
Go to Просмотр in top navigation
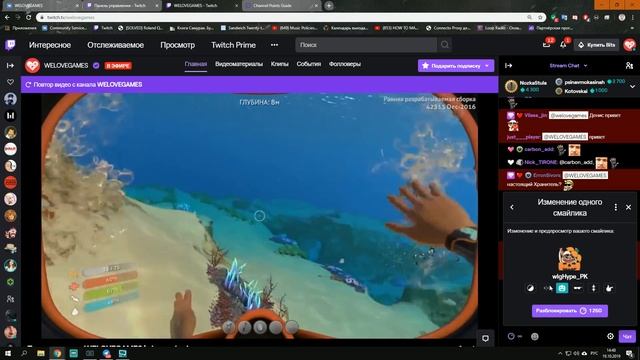coord(178,45)
